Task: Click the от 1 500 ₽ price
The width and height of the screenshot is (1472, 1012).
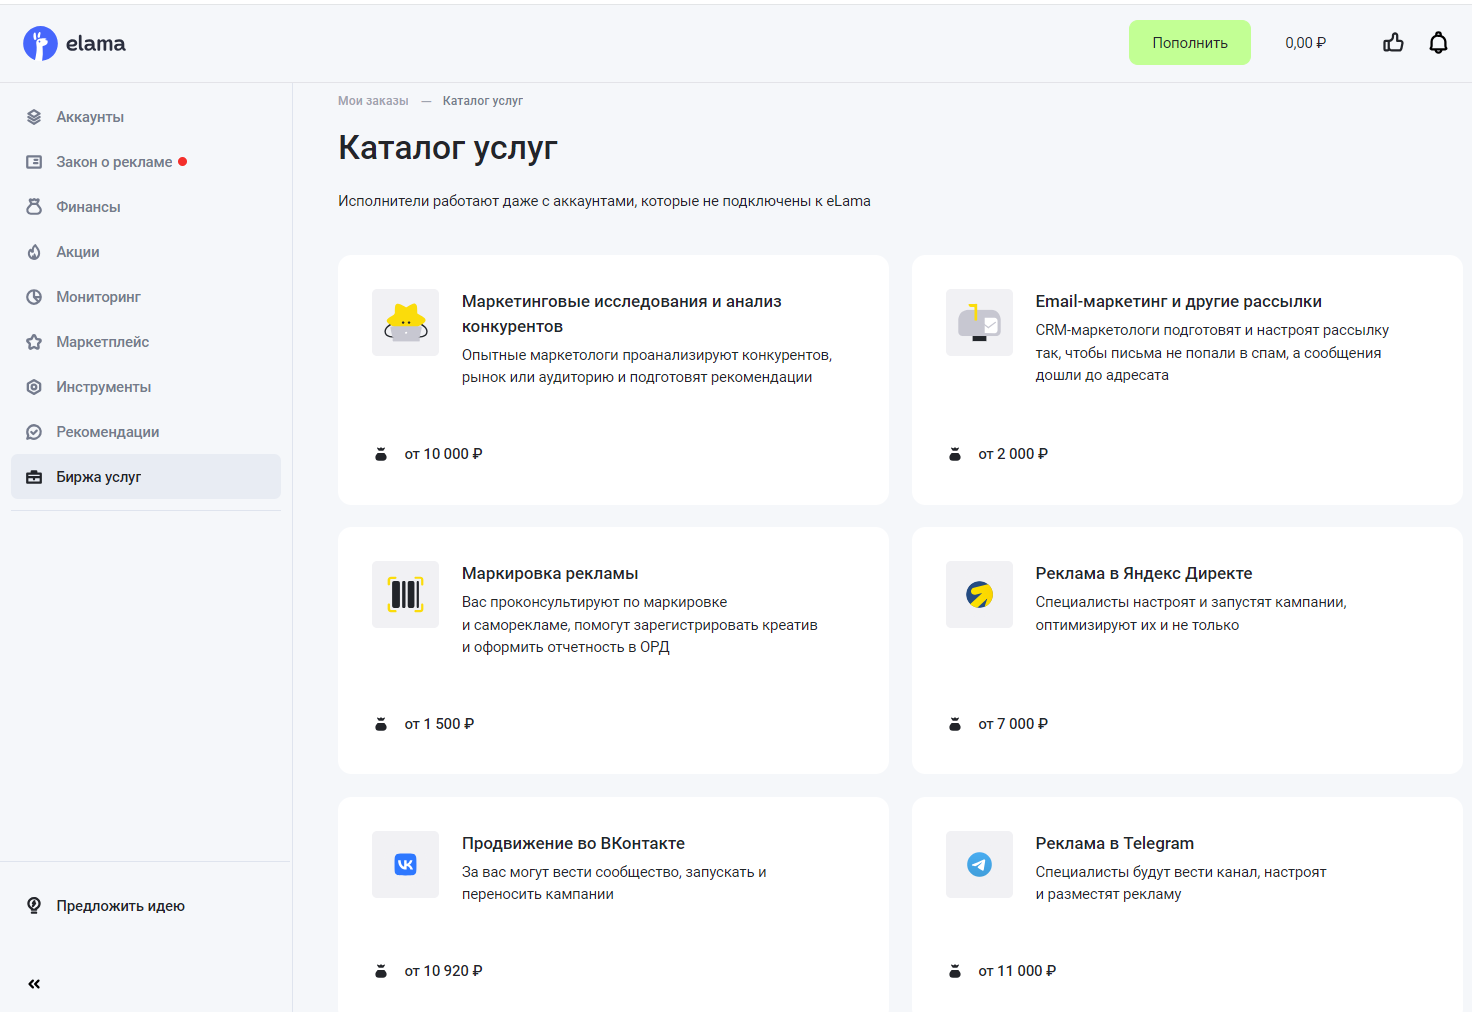Action: pyautogui.click(x=439, y=724)
